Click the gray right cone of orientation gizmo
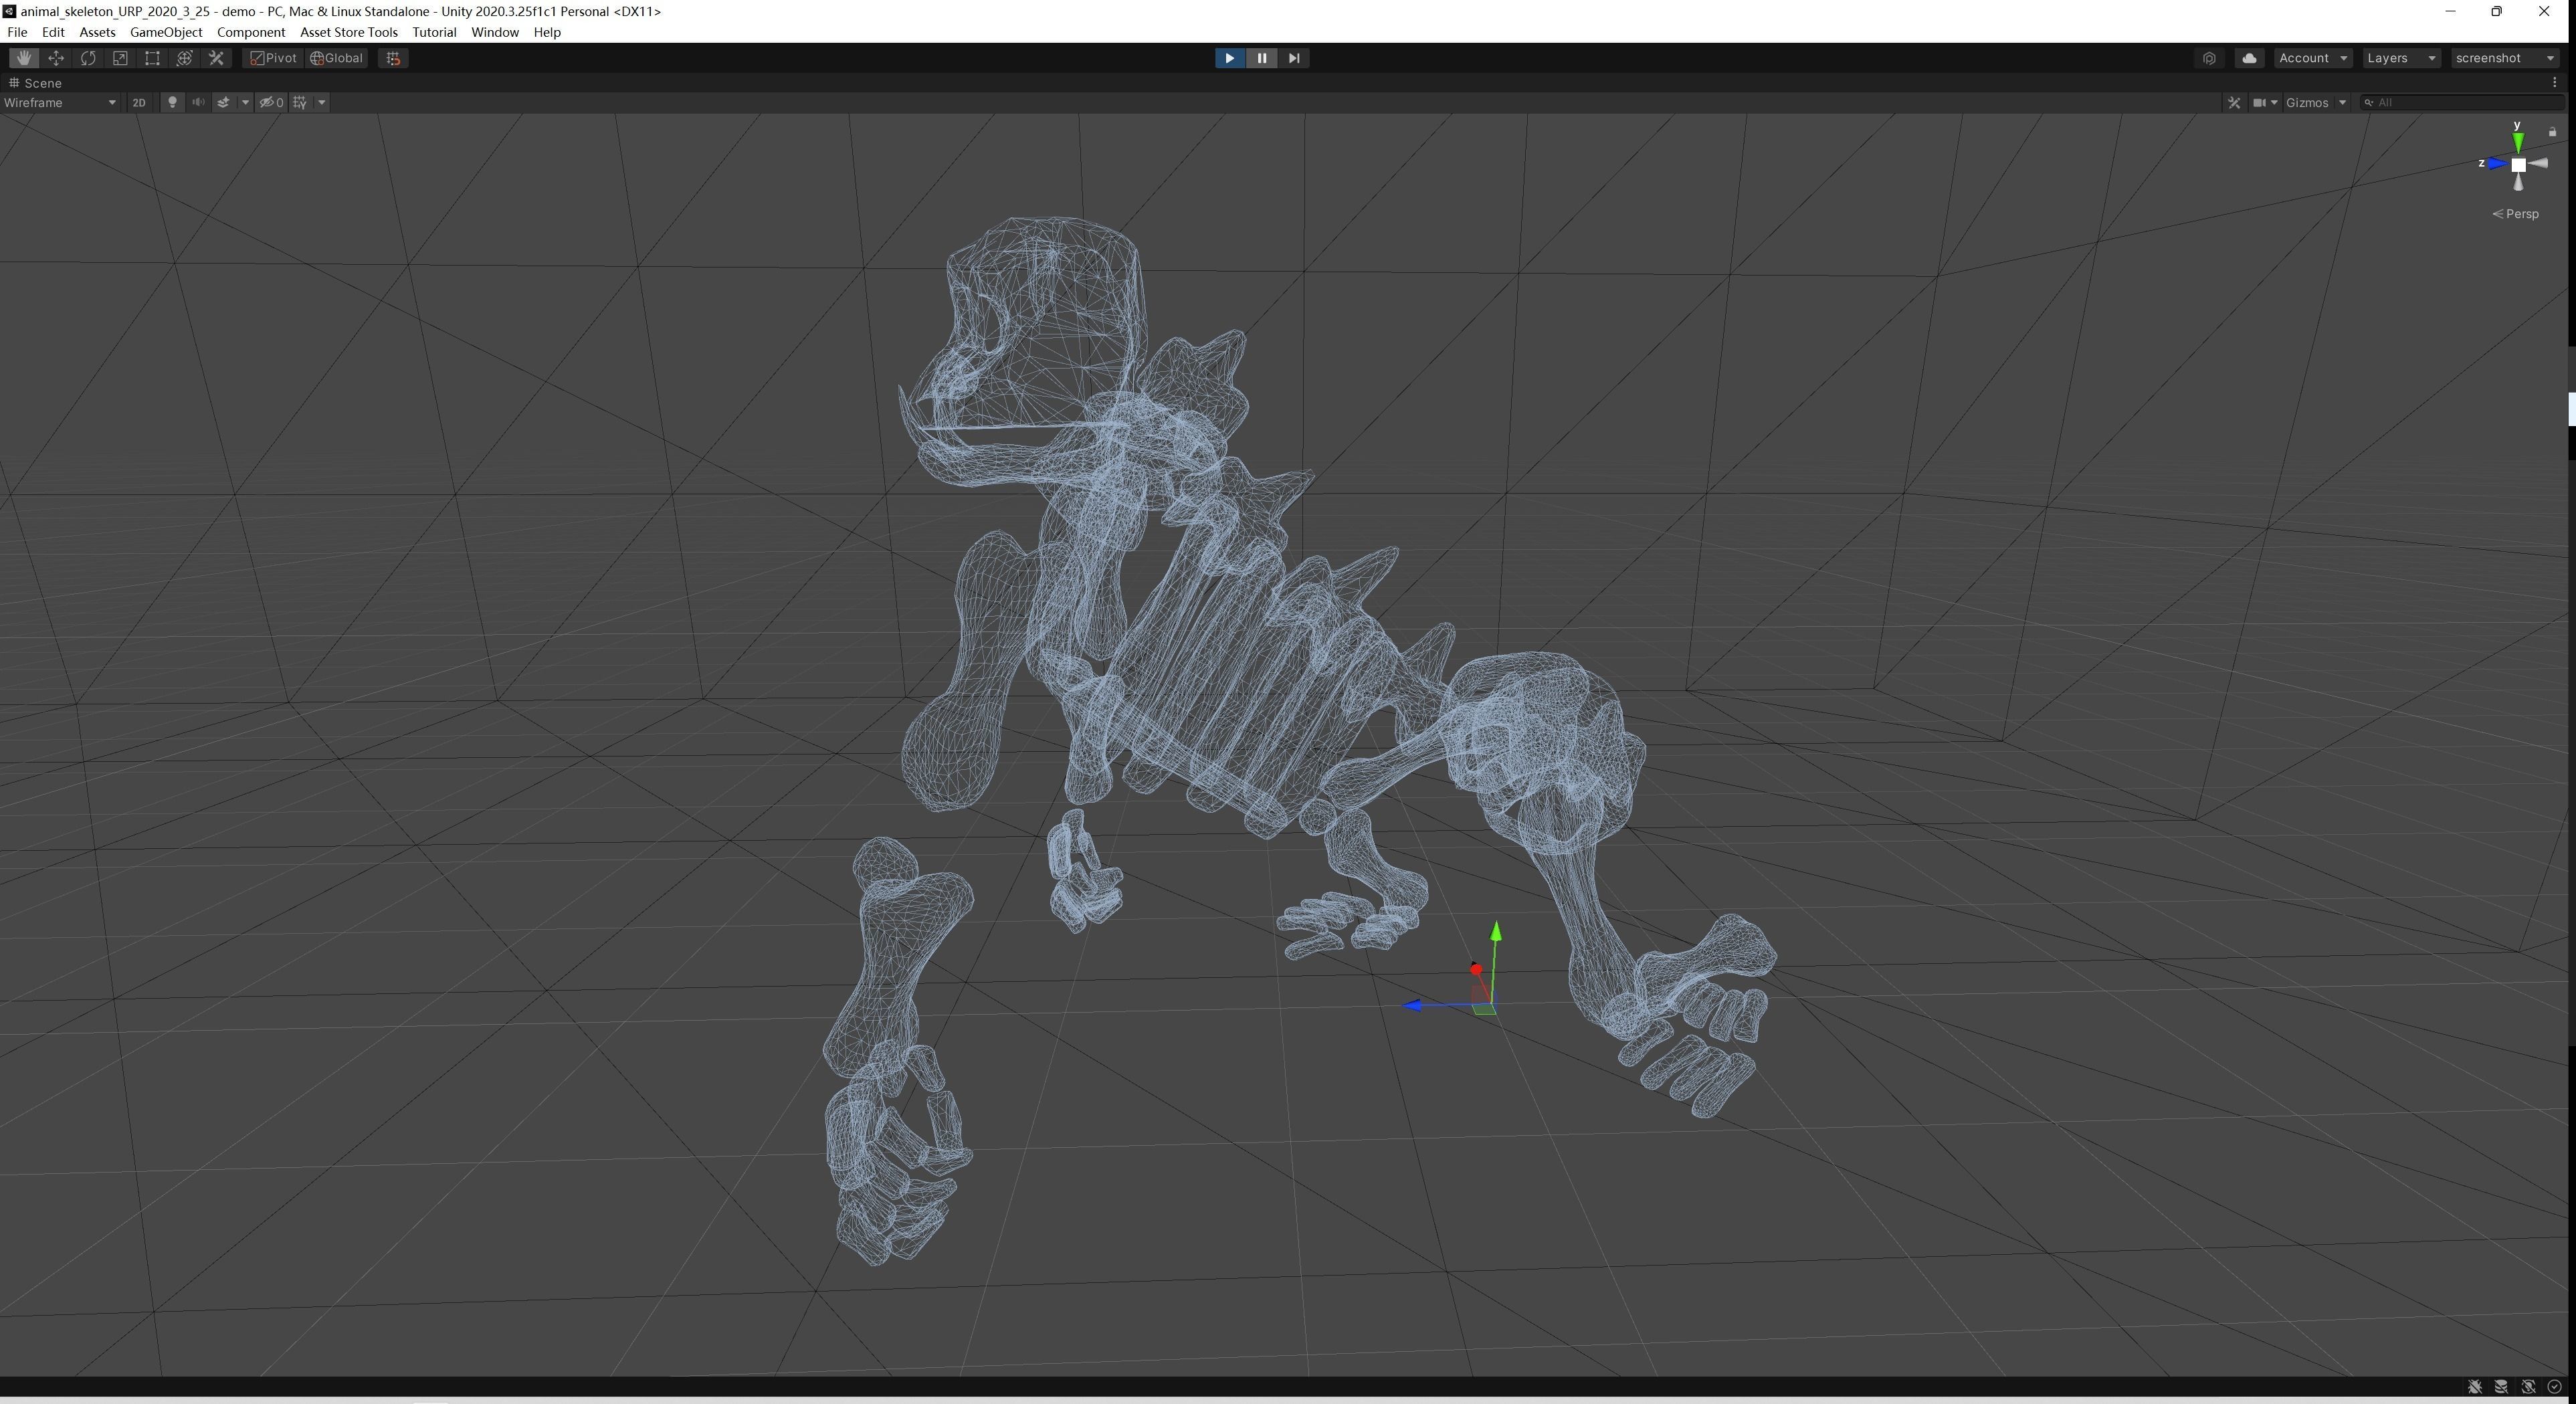The image size is (2576, 1404). coord(2538,163)
